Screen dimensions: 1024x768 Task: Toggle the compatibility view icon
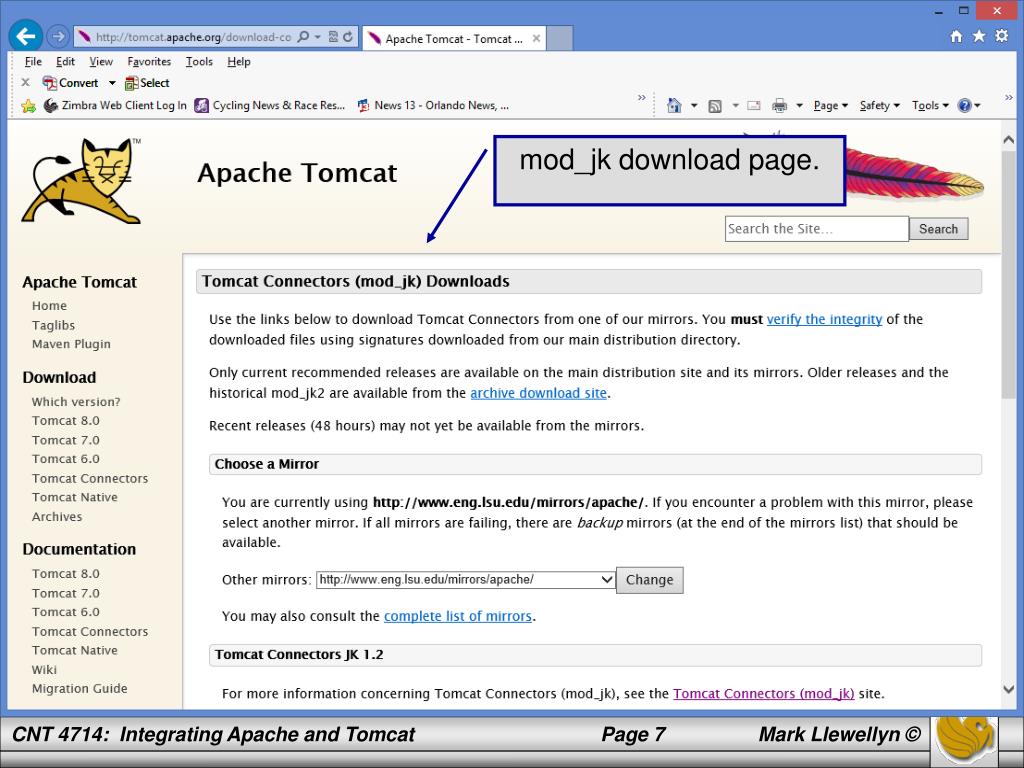point(333,37)
